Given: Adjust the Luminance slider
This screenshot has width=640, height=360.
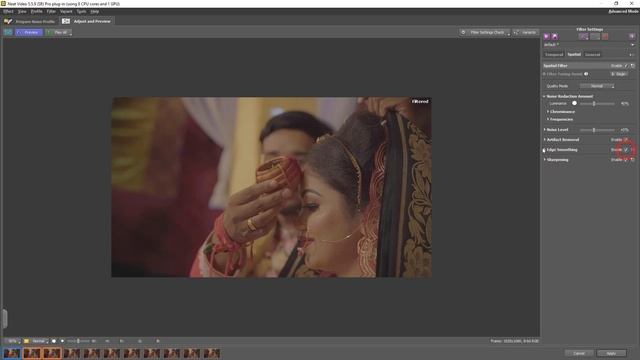Looking at the screenshot, I should 597,104.
